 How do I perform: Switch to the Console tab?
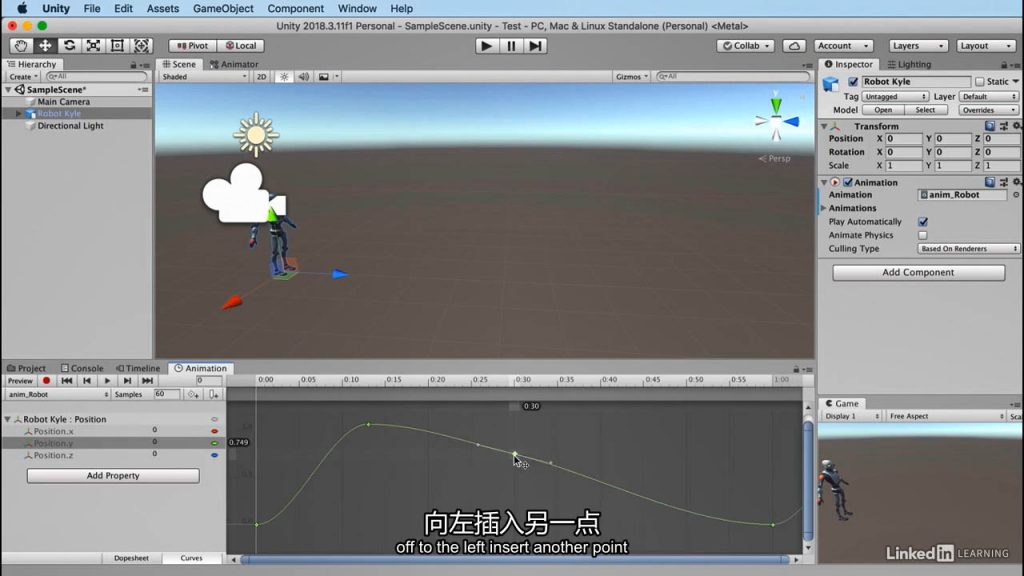click(82, 368)
